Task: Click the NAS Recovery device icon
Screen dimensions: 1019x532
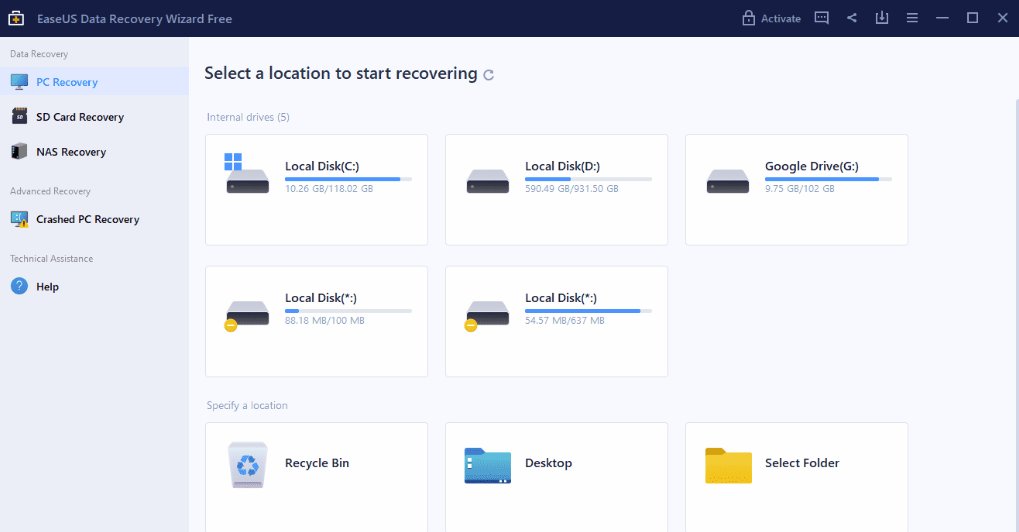Action: coord(19,151)
